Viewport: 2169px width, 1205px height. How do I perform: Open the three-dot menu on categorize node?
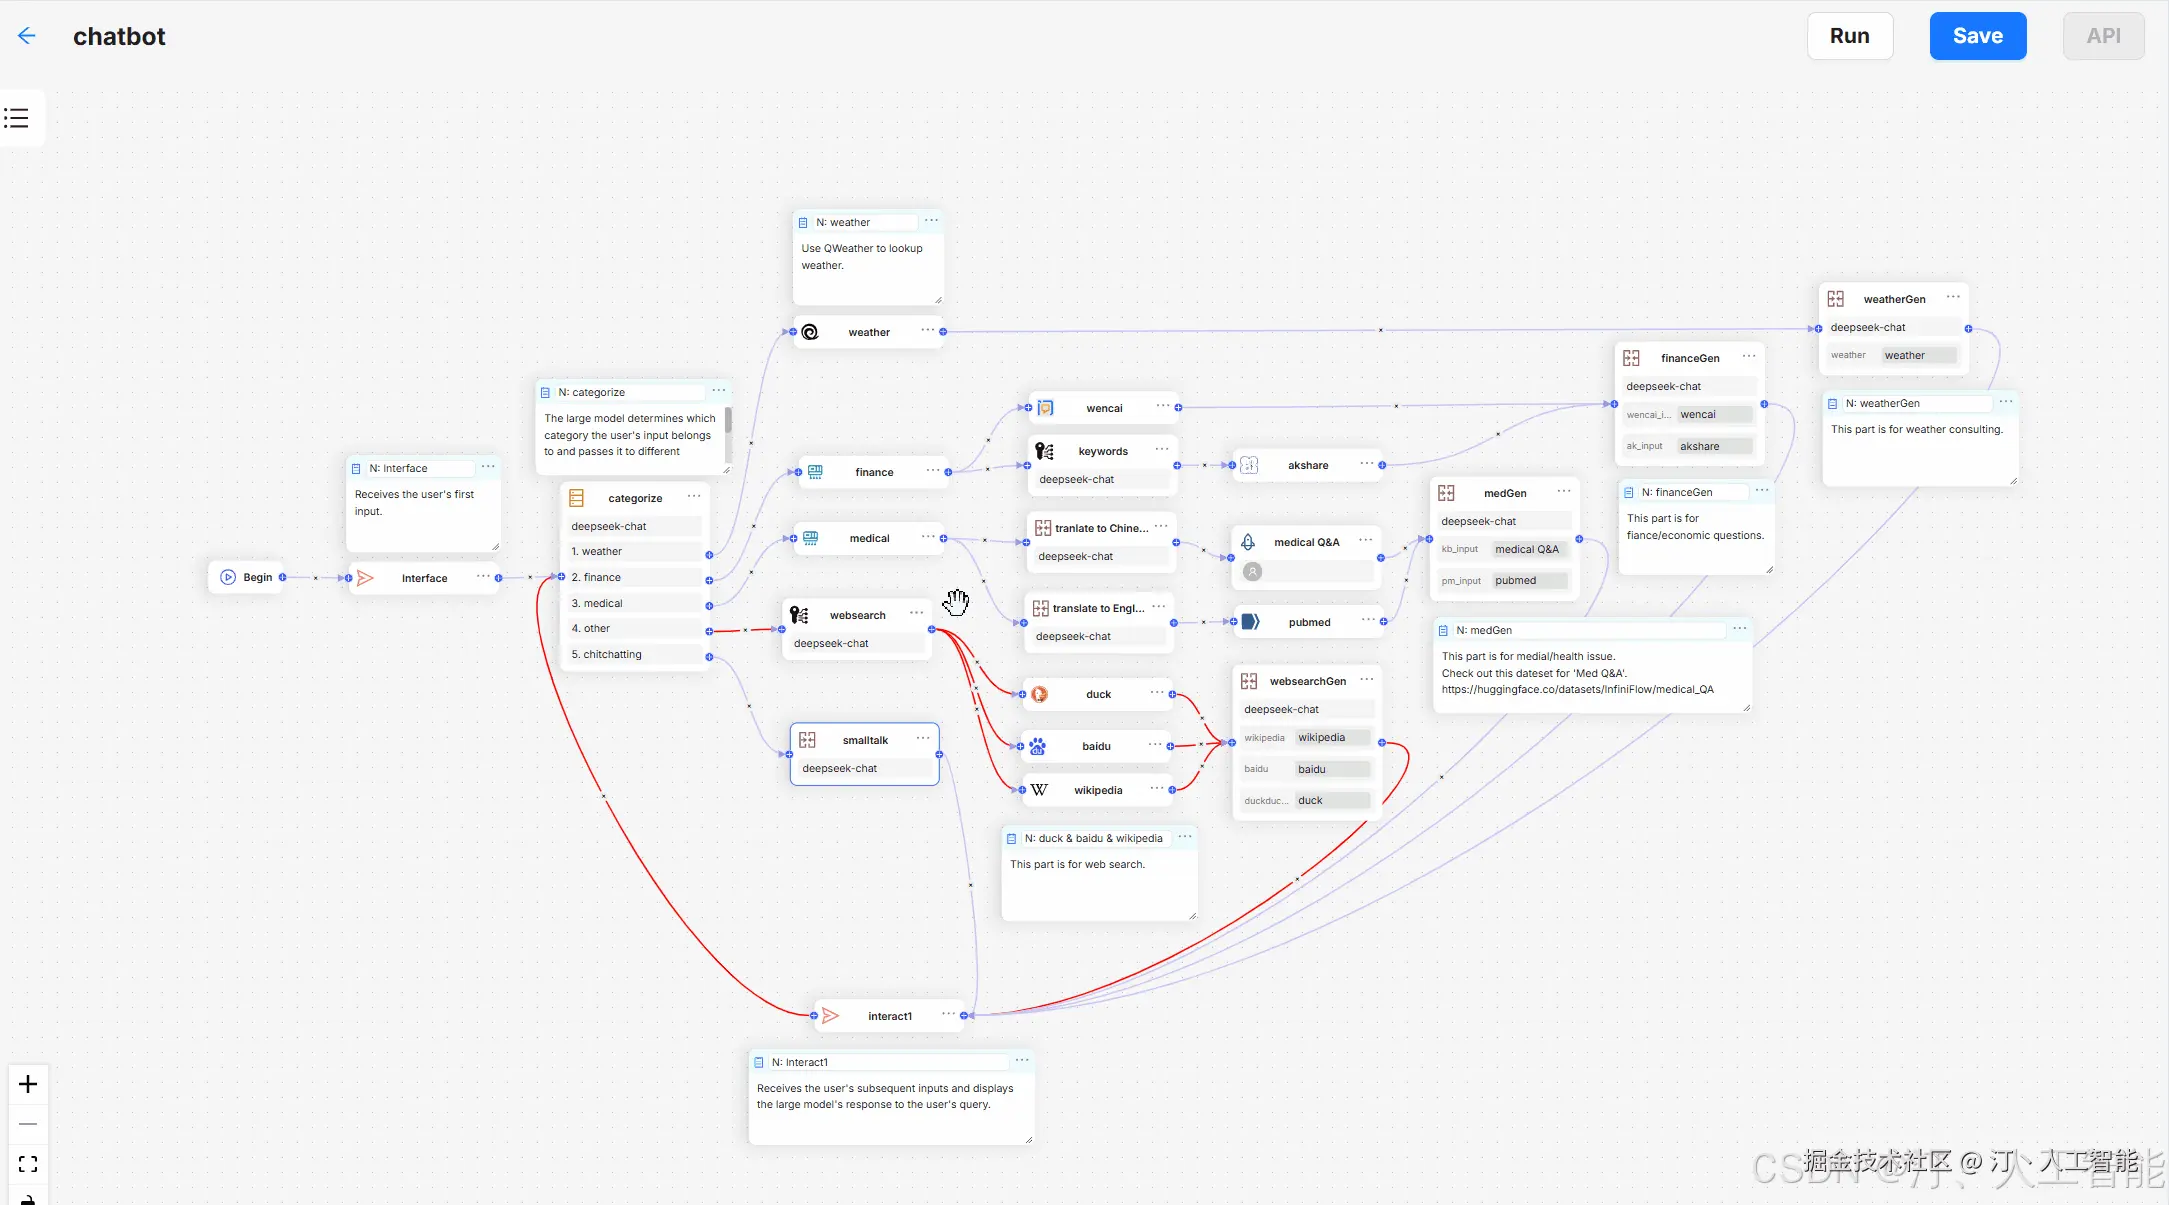[694, 497]
